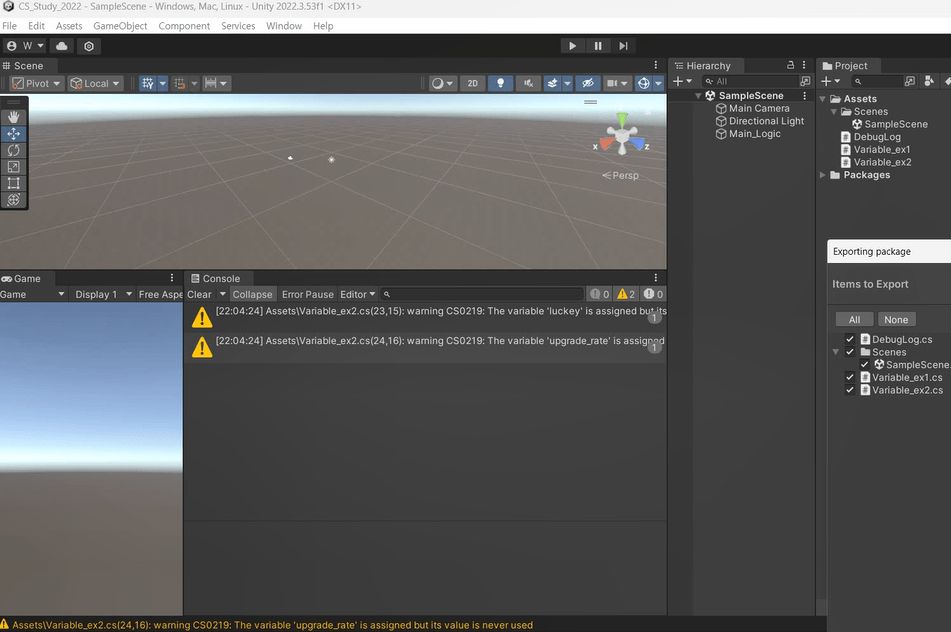
Task: Open the Scene draw mode sphere dropdown
Action: coord(442,84)
